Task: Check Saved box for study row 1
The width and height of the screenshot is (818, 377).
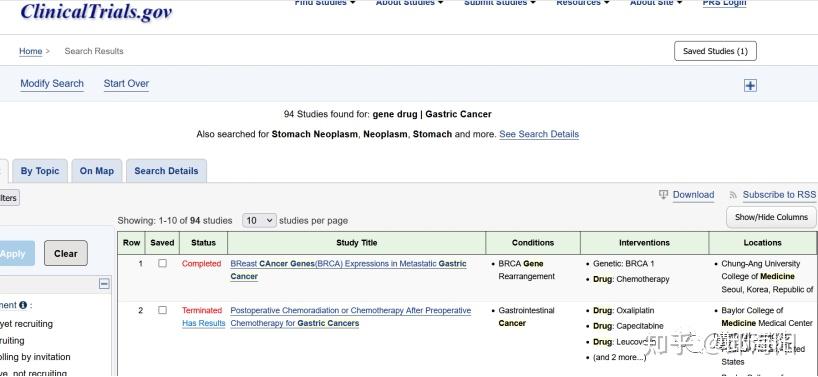Action: coord(162,263)
